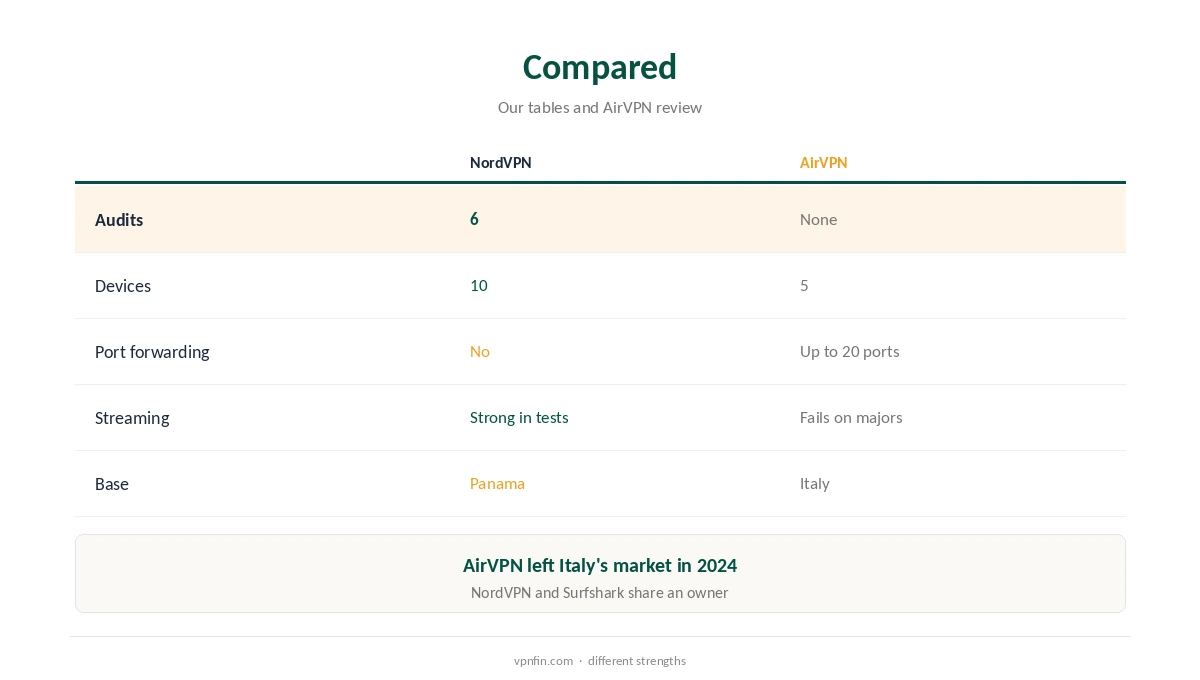The image size is (1200, 680).
Task: Click the "Strong in tests" cell
Action: (x=519, y=417)
